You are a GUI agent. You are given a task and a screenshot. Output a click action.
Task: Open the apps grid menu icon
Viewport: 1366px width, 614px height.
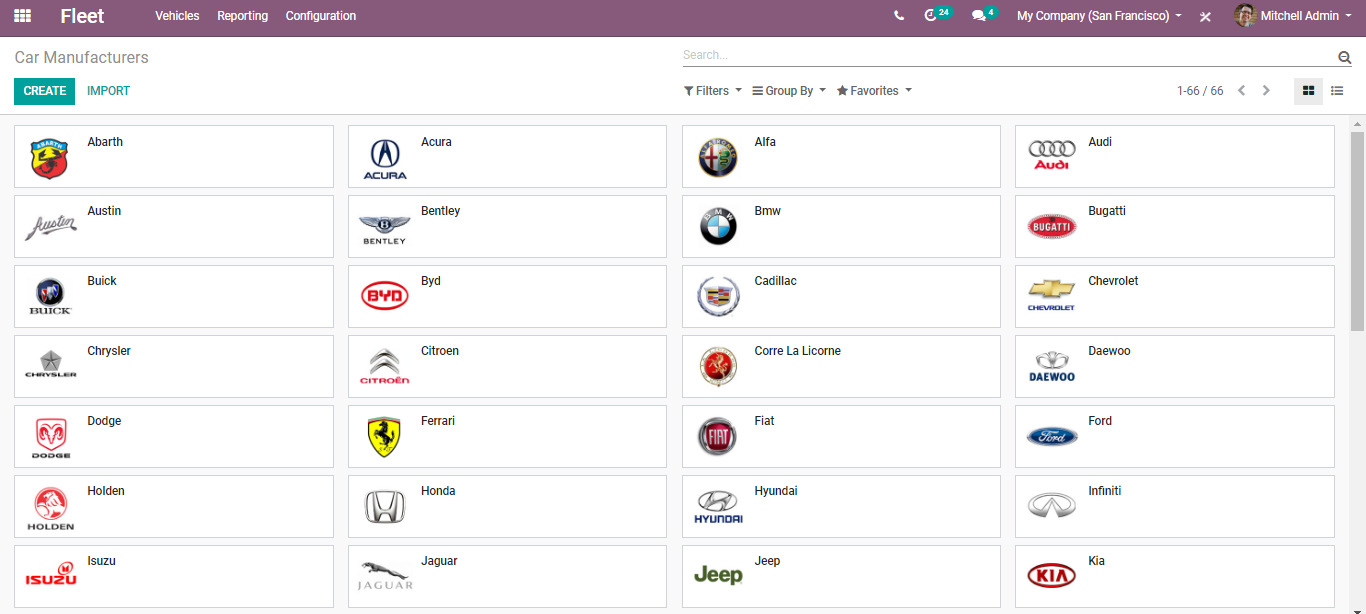(22, 16)
